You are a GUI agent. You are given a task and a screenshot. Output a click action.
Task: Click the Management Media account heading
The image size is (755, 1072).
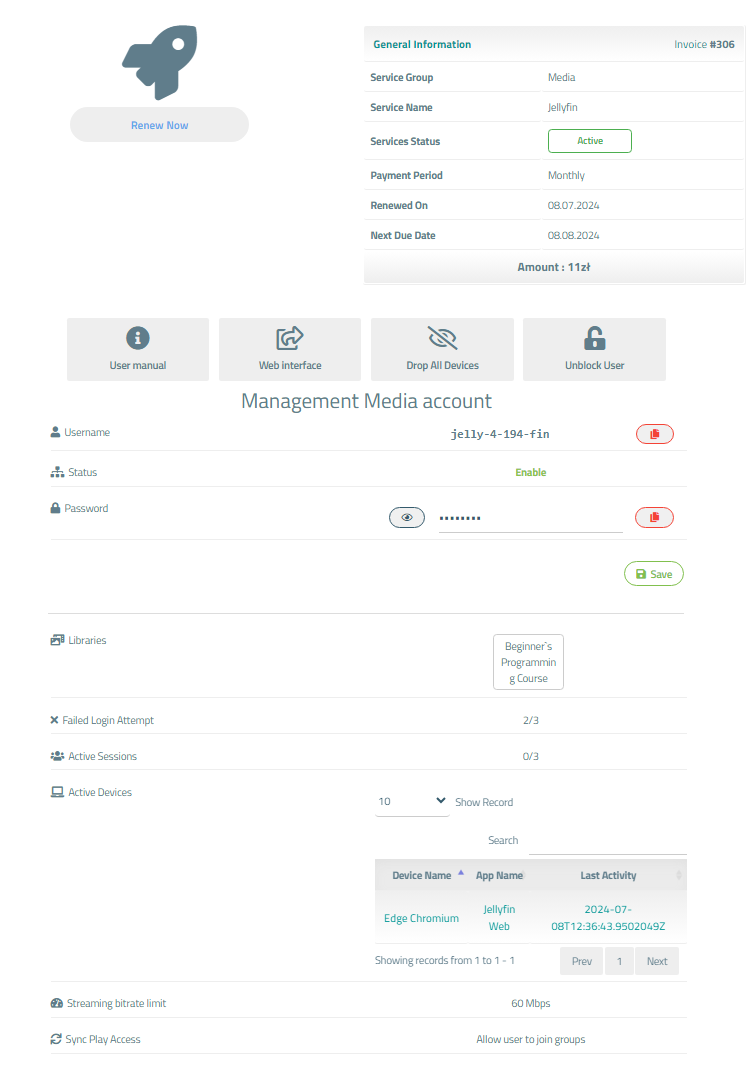click(367, 401)
